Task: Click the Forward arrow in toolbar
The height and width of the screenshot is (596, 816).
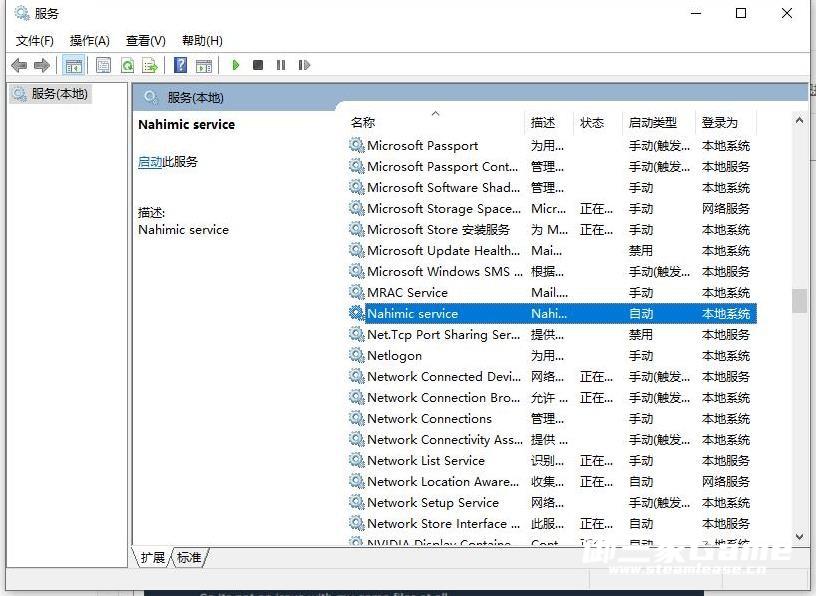Action: [42, 65]
